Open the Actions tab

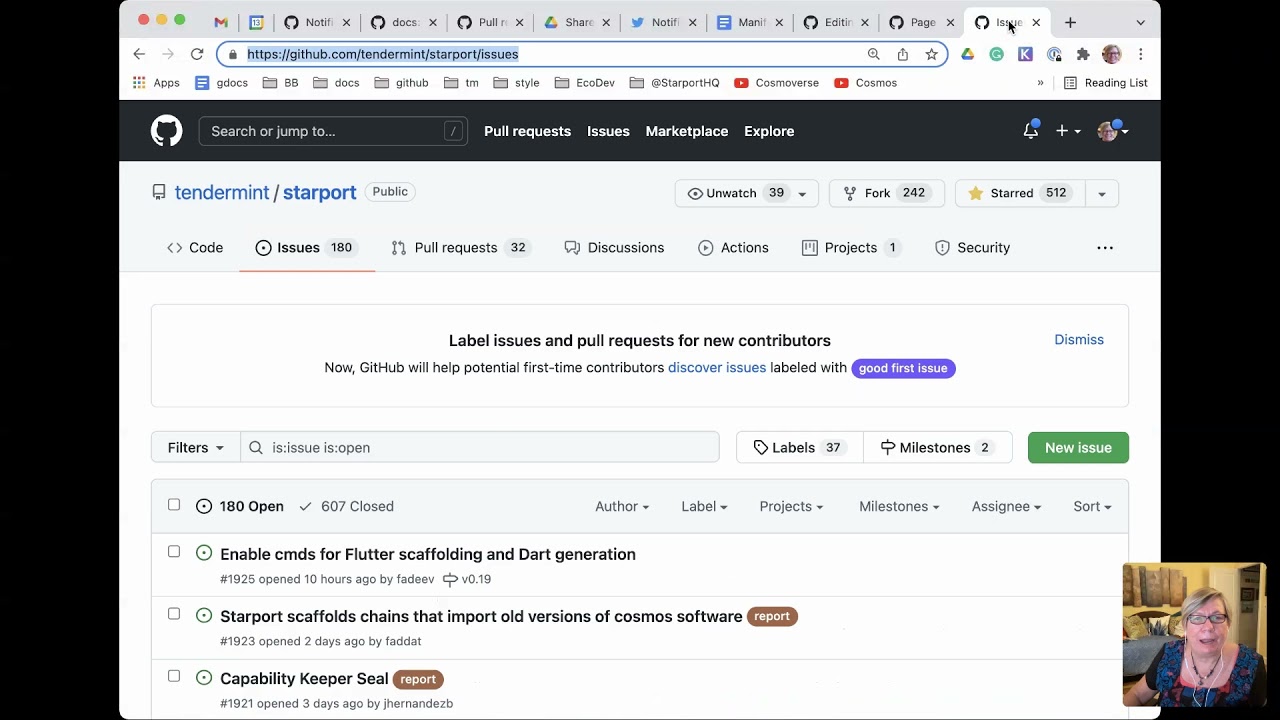pyautogui.click(x=733, y=248)
